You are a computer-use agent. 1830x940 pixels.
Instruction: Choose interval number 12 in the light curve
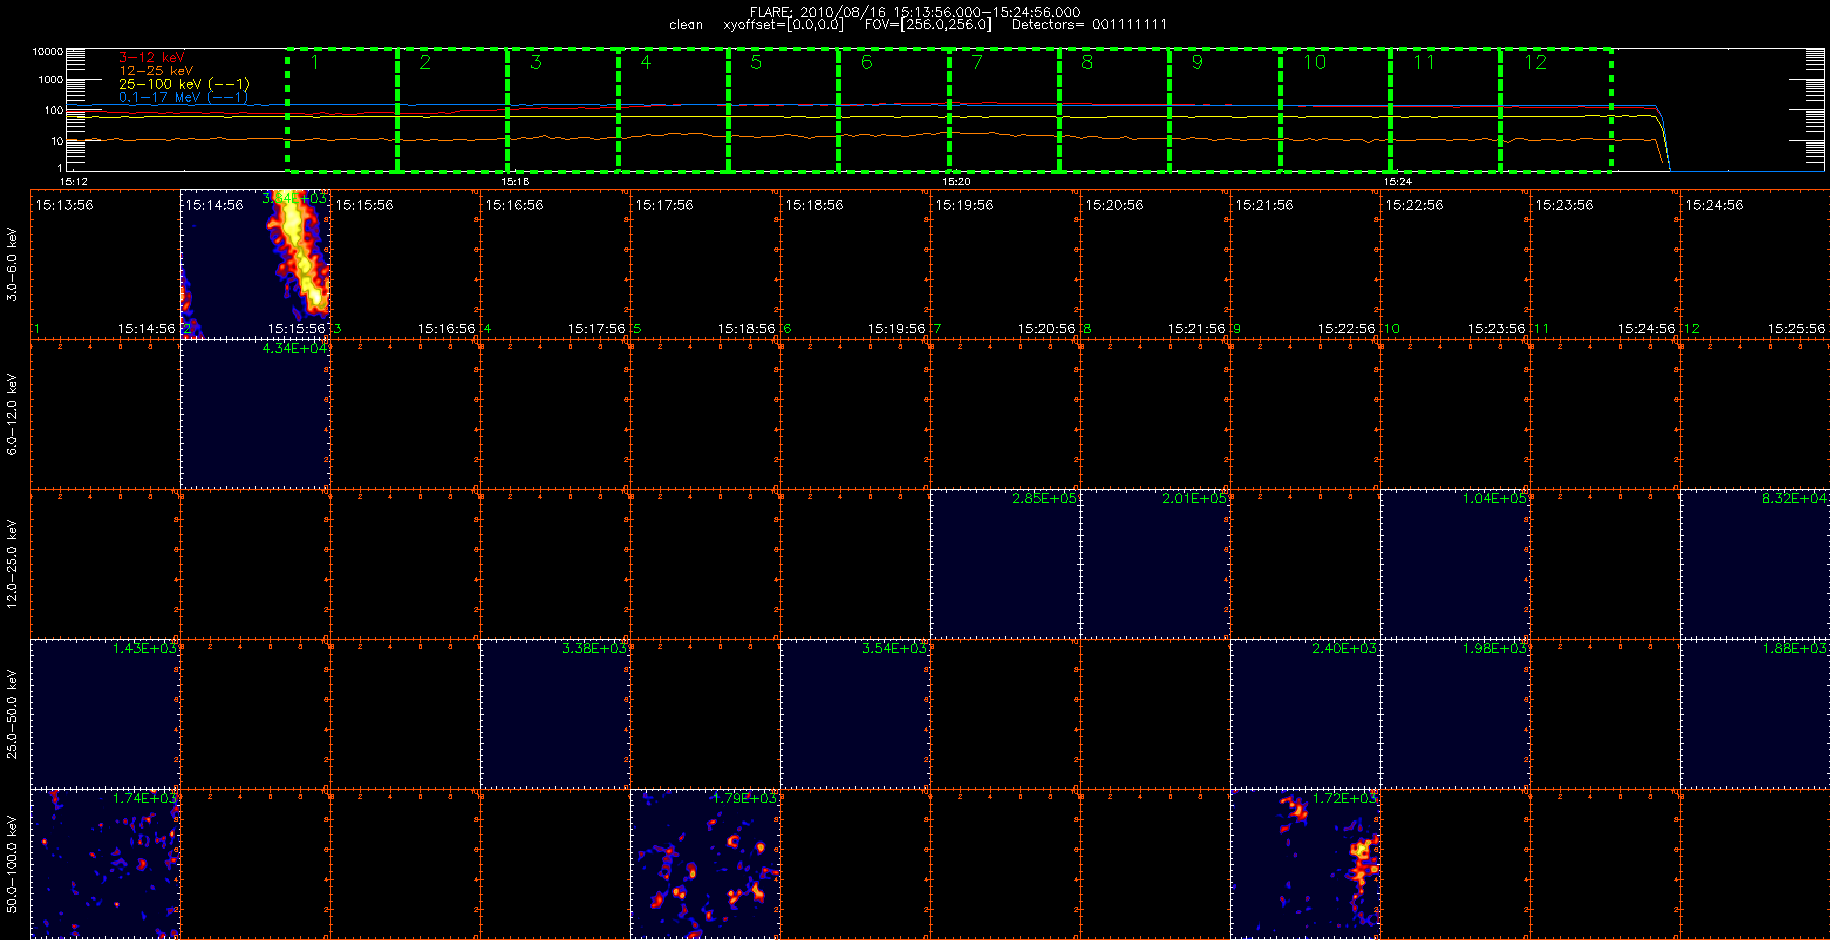click(1556, 110)
